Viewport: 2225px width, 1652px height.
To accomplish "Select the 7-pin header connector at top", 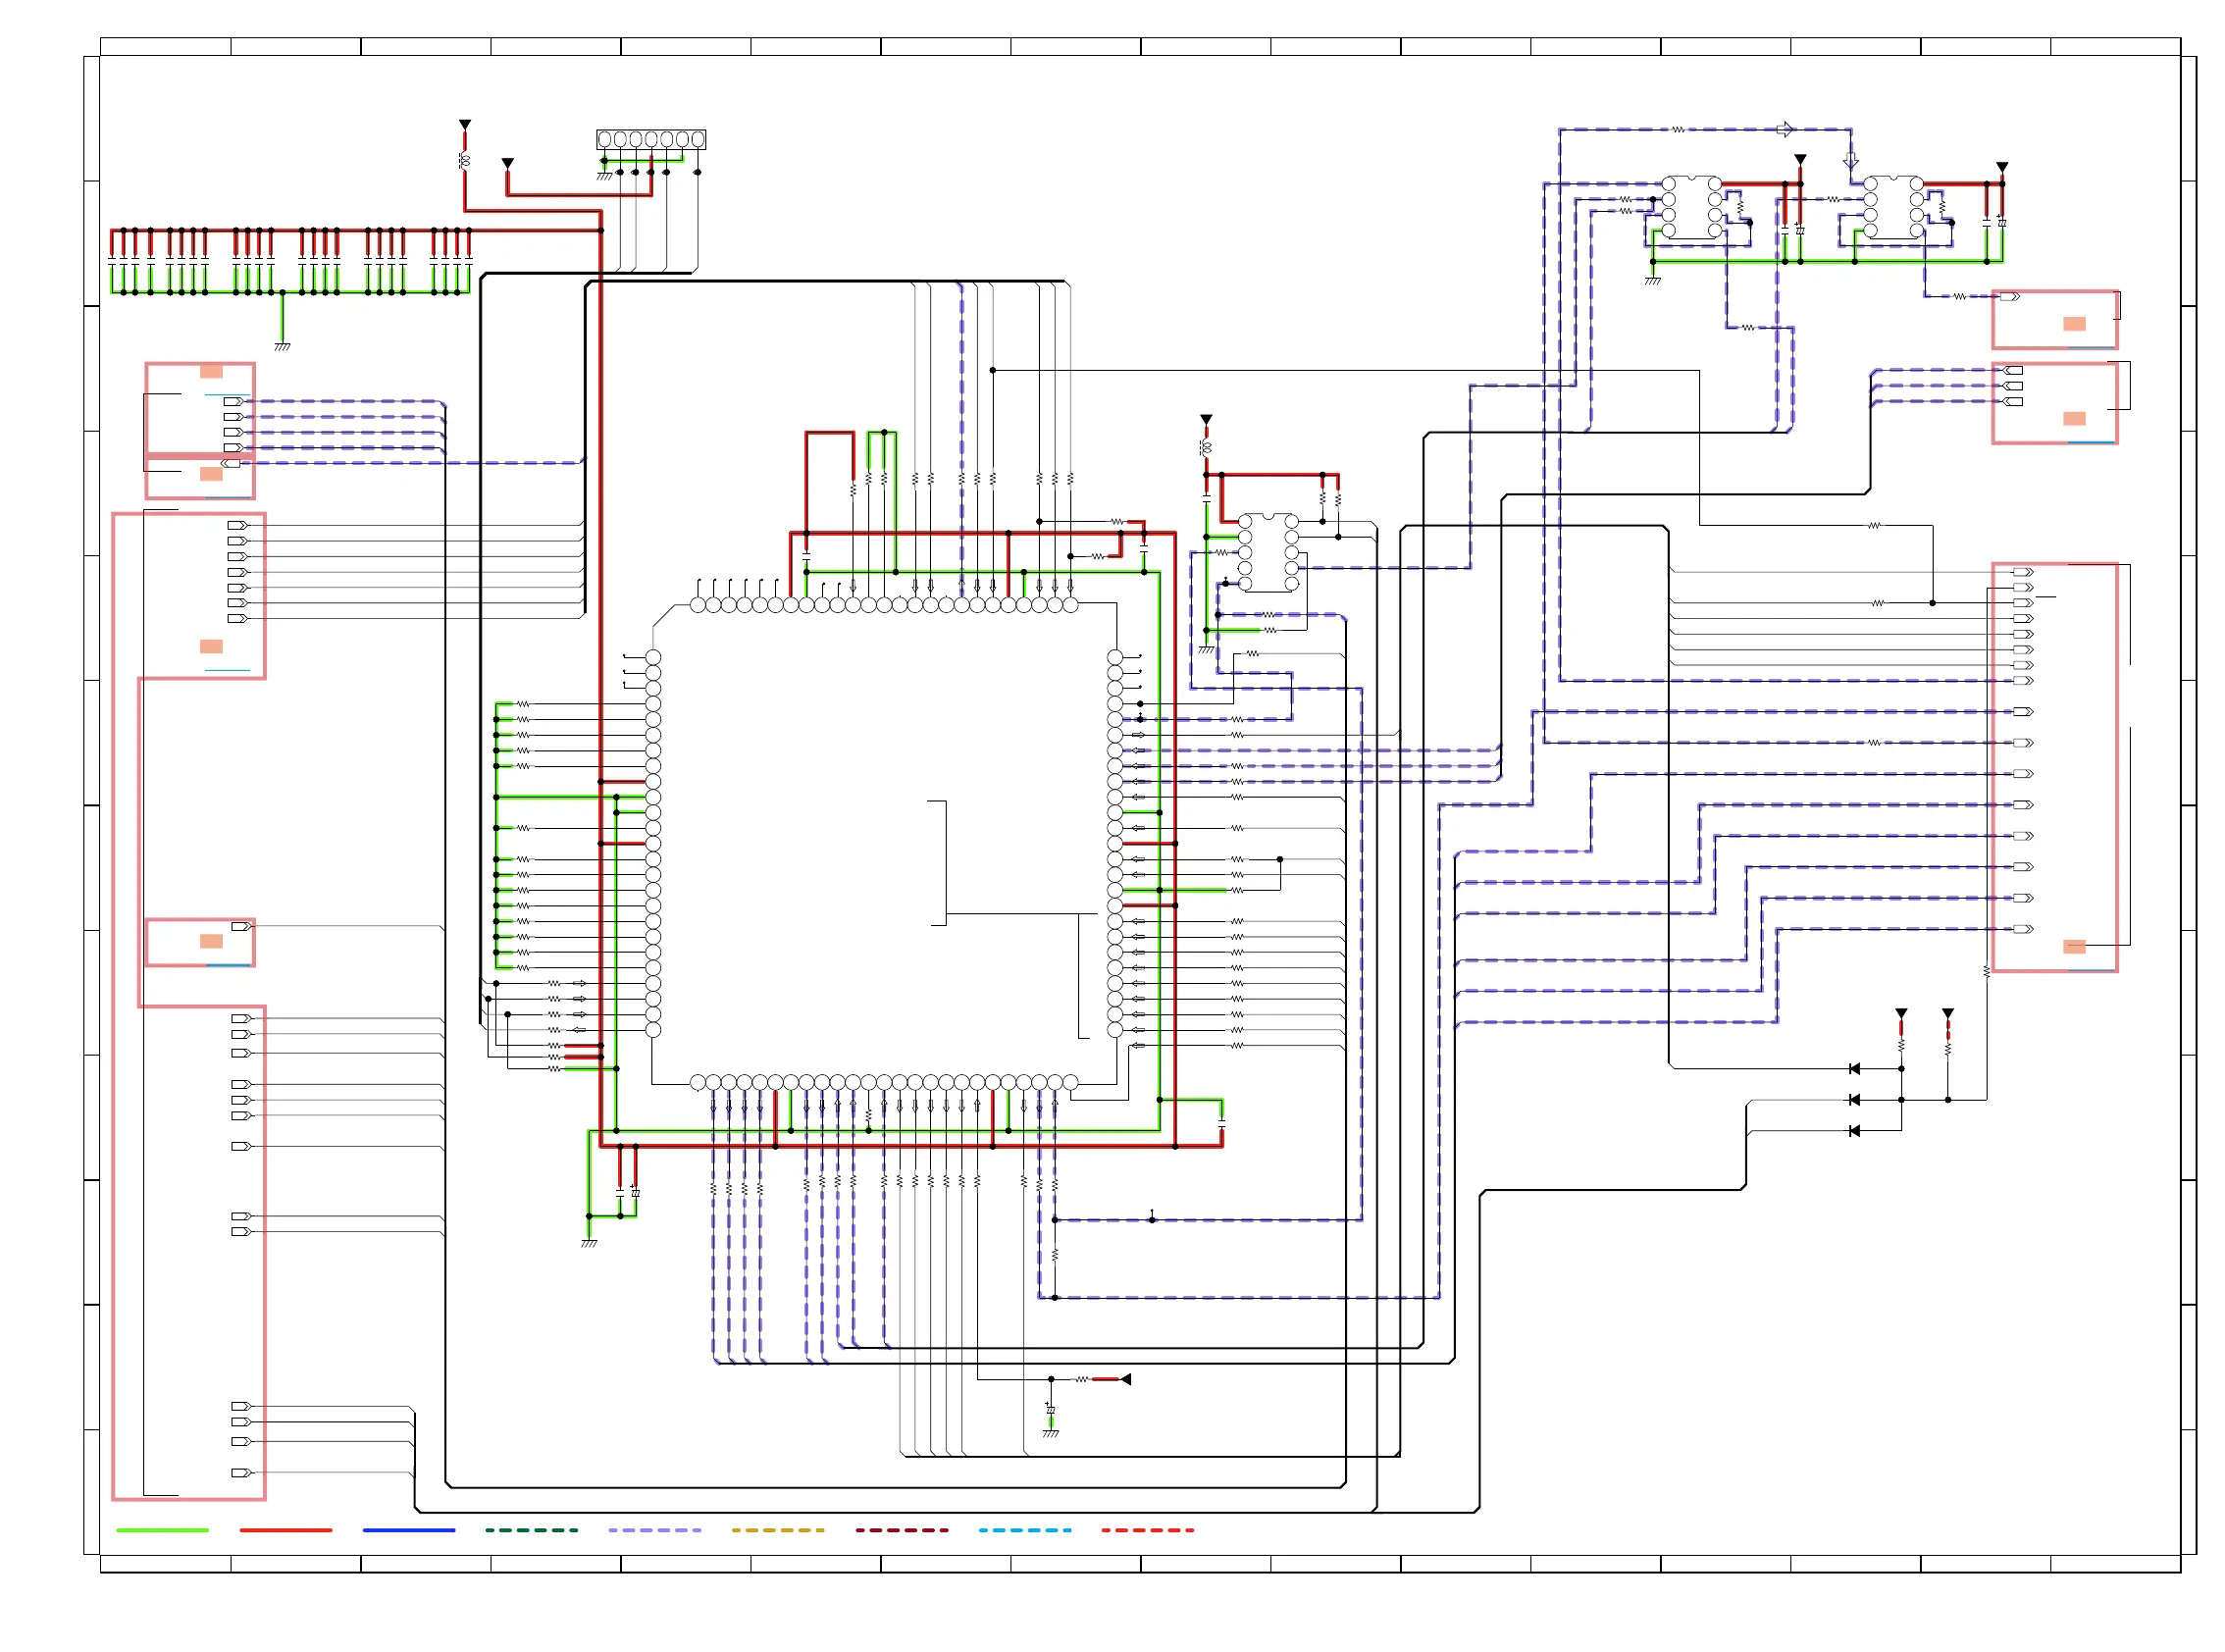I will [x=650, y=139].
